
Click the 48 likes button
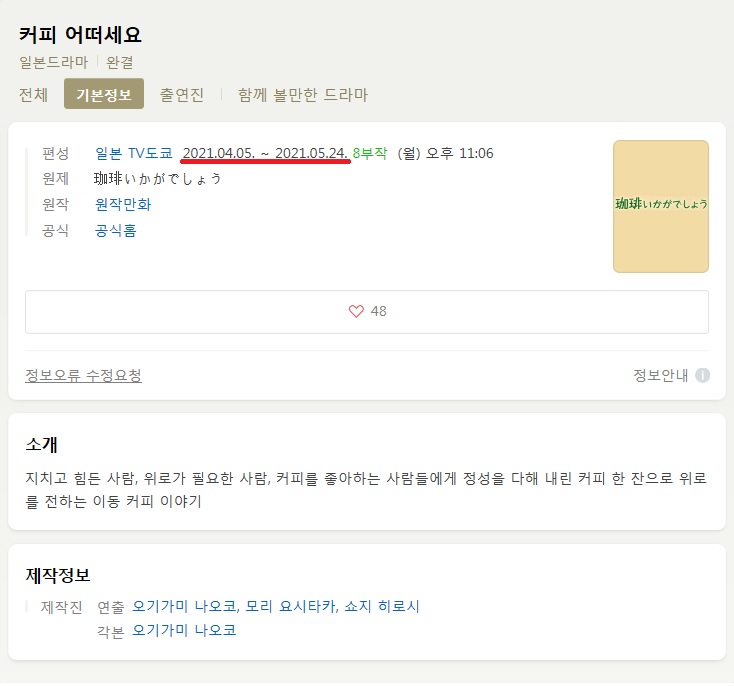tap(367, 312)
